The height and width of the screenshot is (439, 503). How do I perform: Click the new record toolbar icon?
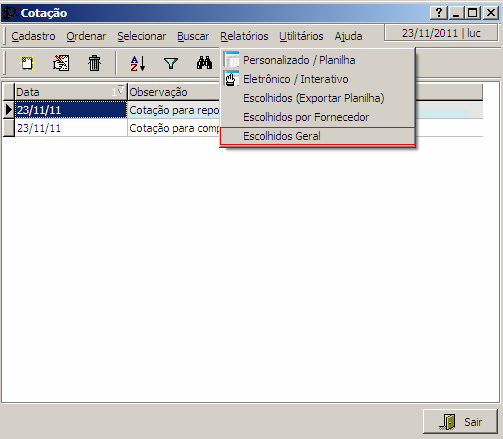tap(27, 63)
